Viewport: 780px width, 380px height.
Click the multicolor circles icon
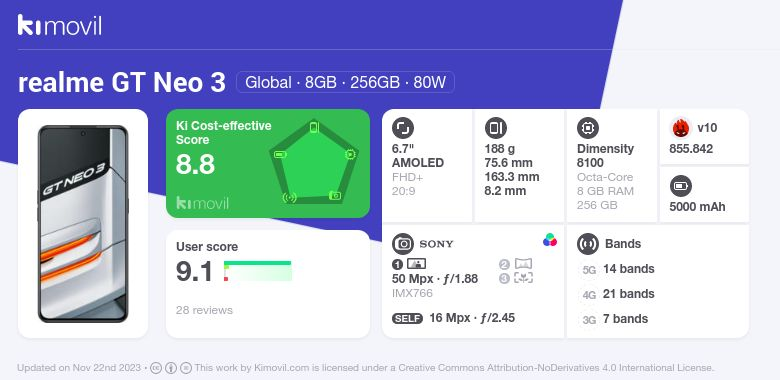tap(550, 240)
